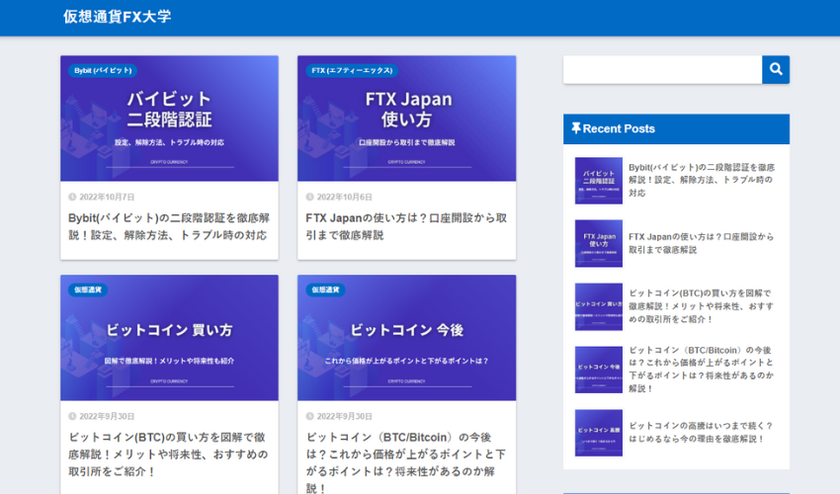The height and width of the screenshot is (494, 840).
Task: Click the pin icon in Recent Posts header
Action: pyautogui.click(x=576, y=128)
